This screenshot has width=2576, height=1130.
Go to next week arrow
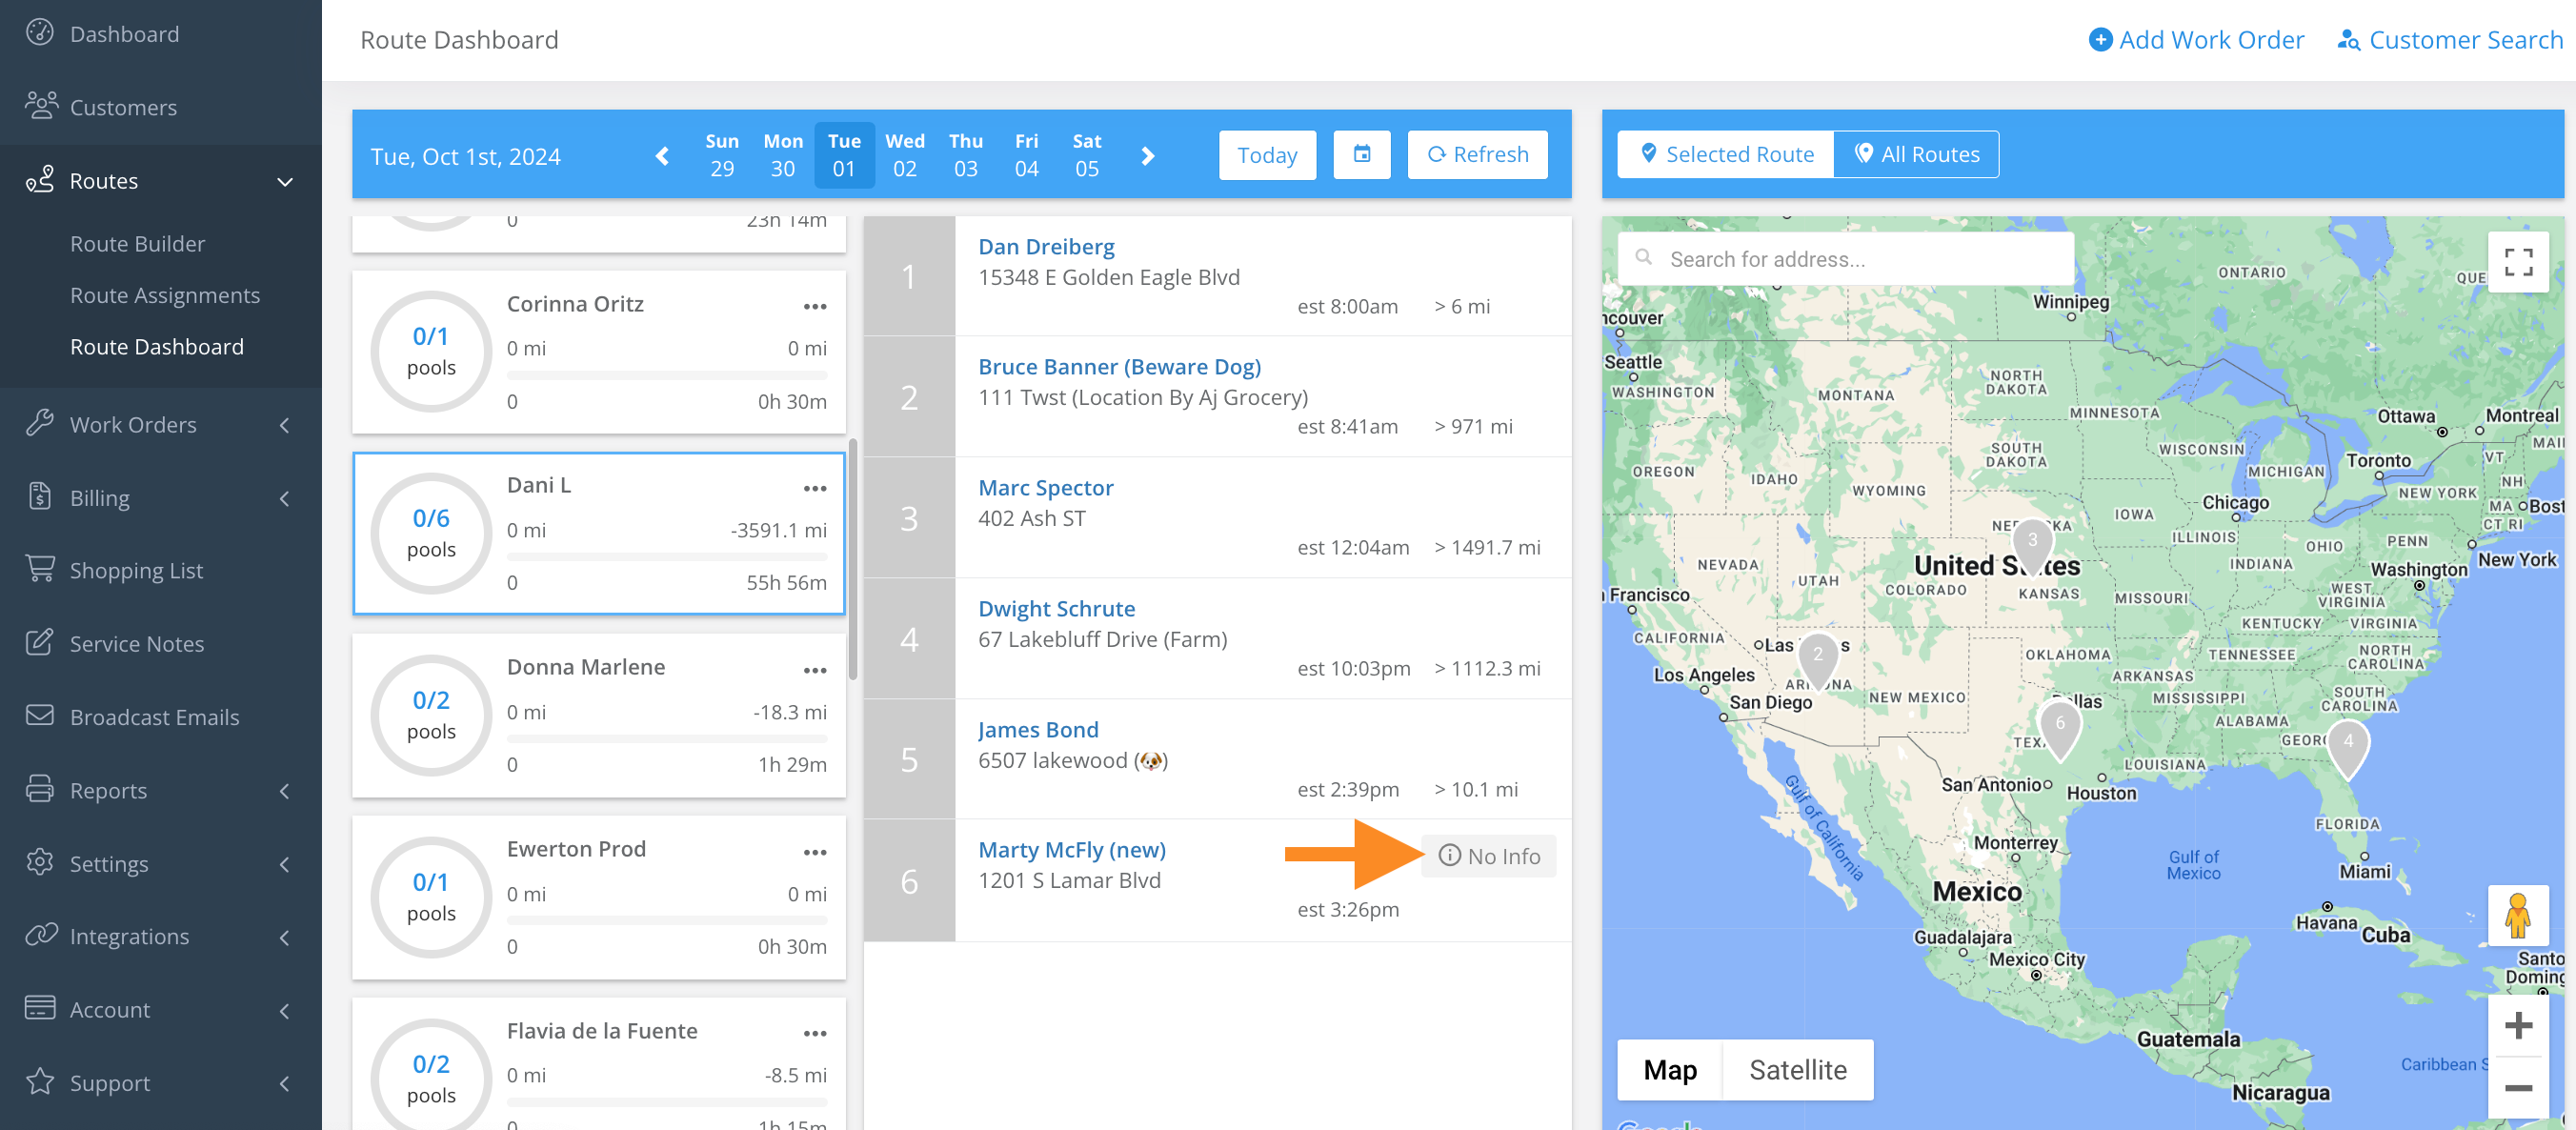1148,156
